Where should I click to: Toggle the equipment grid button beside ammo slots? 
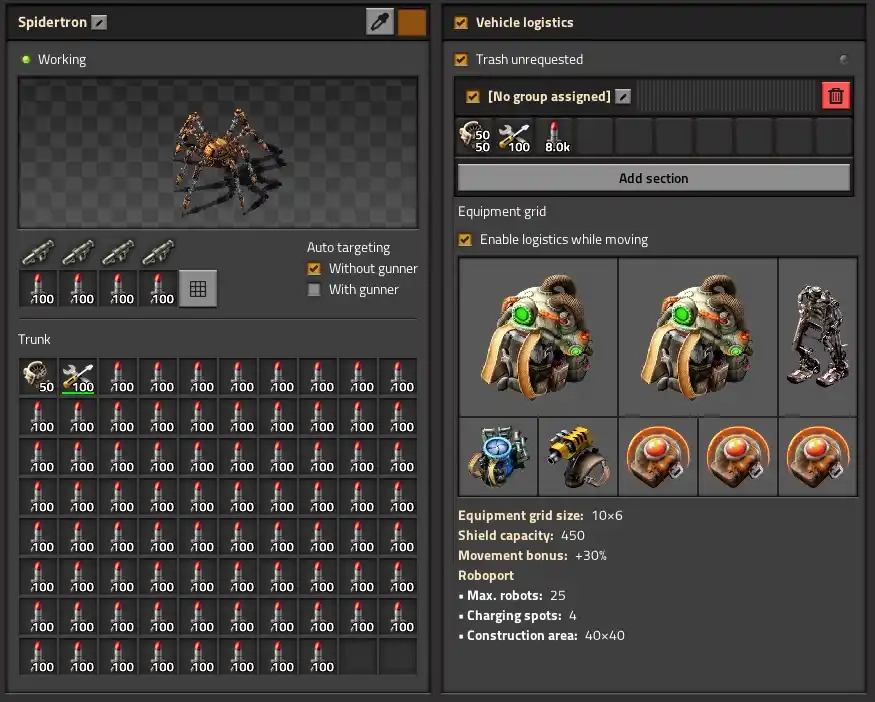(x=198, y=289)
